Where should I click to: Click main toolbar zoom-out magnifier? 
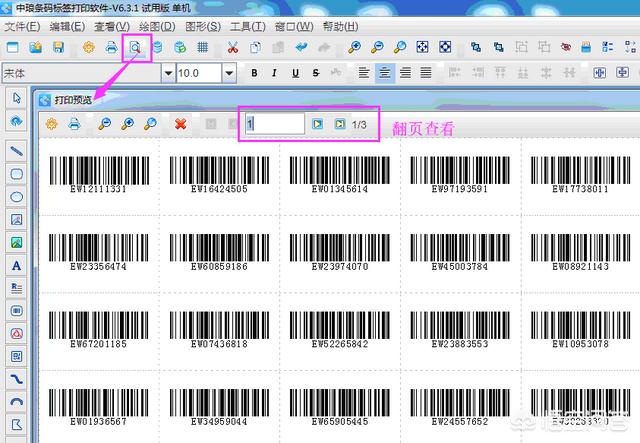click(377, 47)
